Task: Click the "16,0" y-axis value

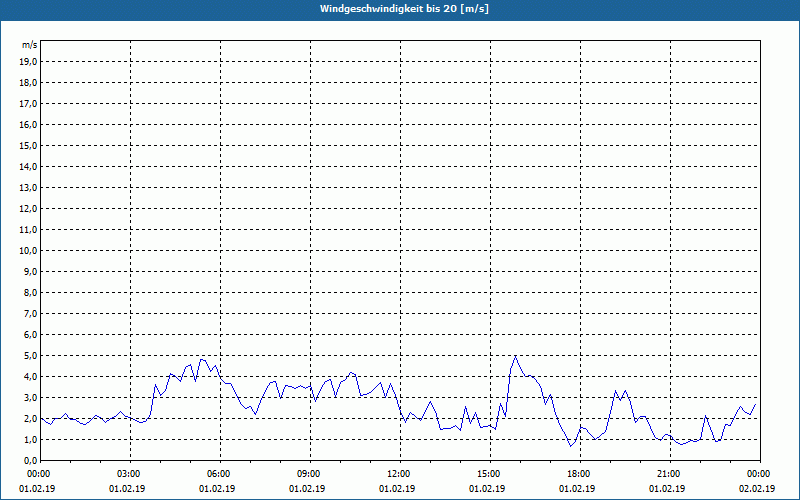Action: (x=28, y=124)
